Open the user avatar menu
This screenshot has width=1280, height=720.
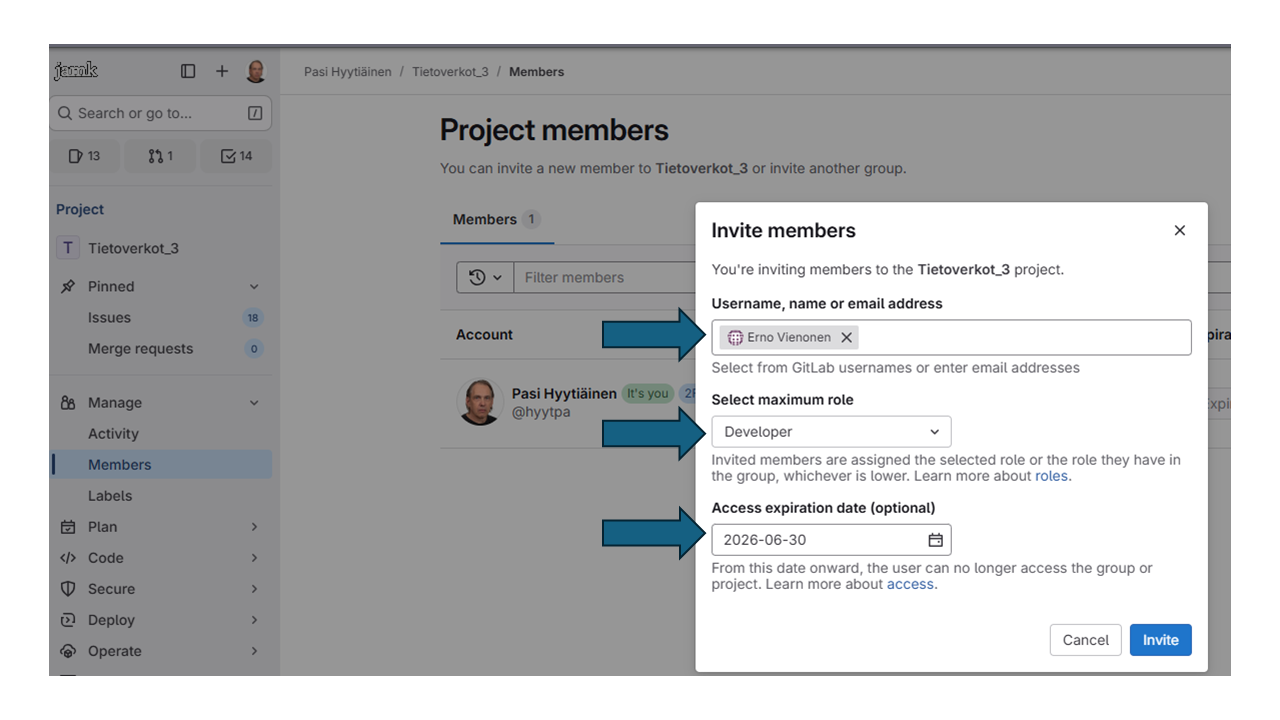[256, 71]
